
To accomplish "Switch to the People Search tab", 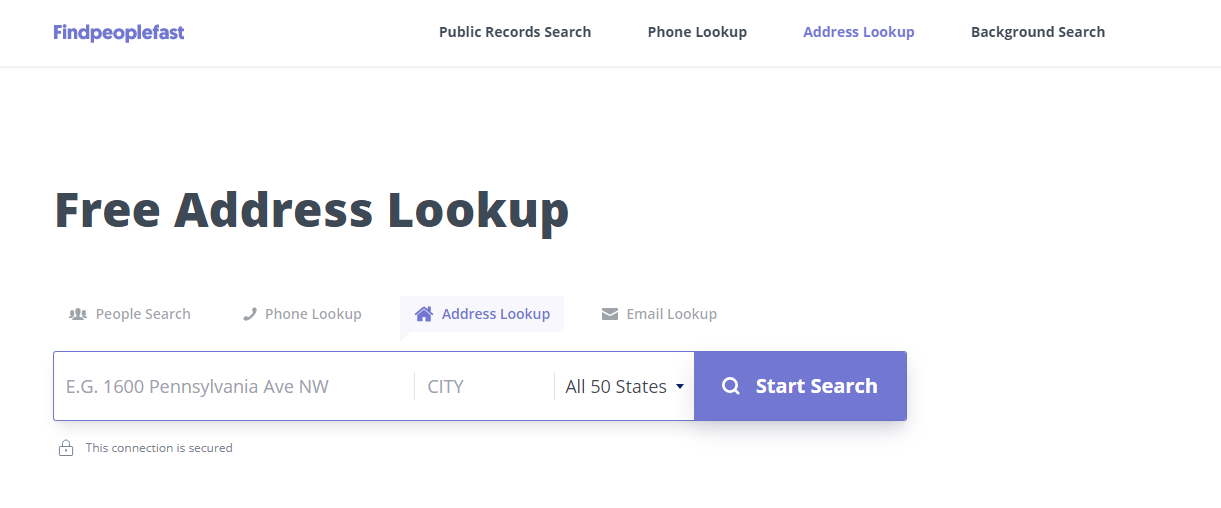I will pyautogui.click(x=130, y=314).
